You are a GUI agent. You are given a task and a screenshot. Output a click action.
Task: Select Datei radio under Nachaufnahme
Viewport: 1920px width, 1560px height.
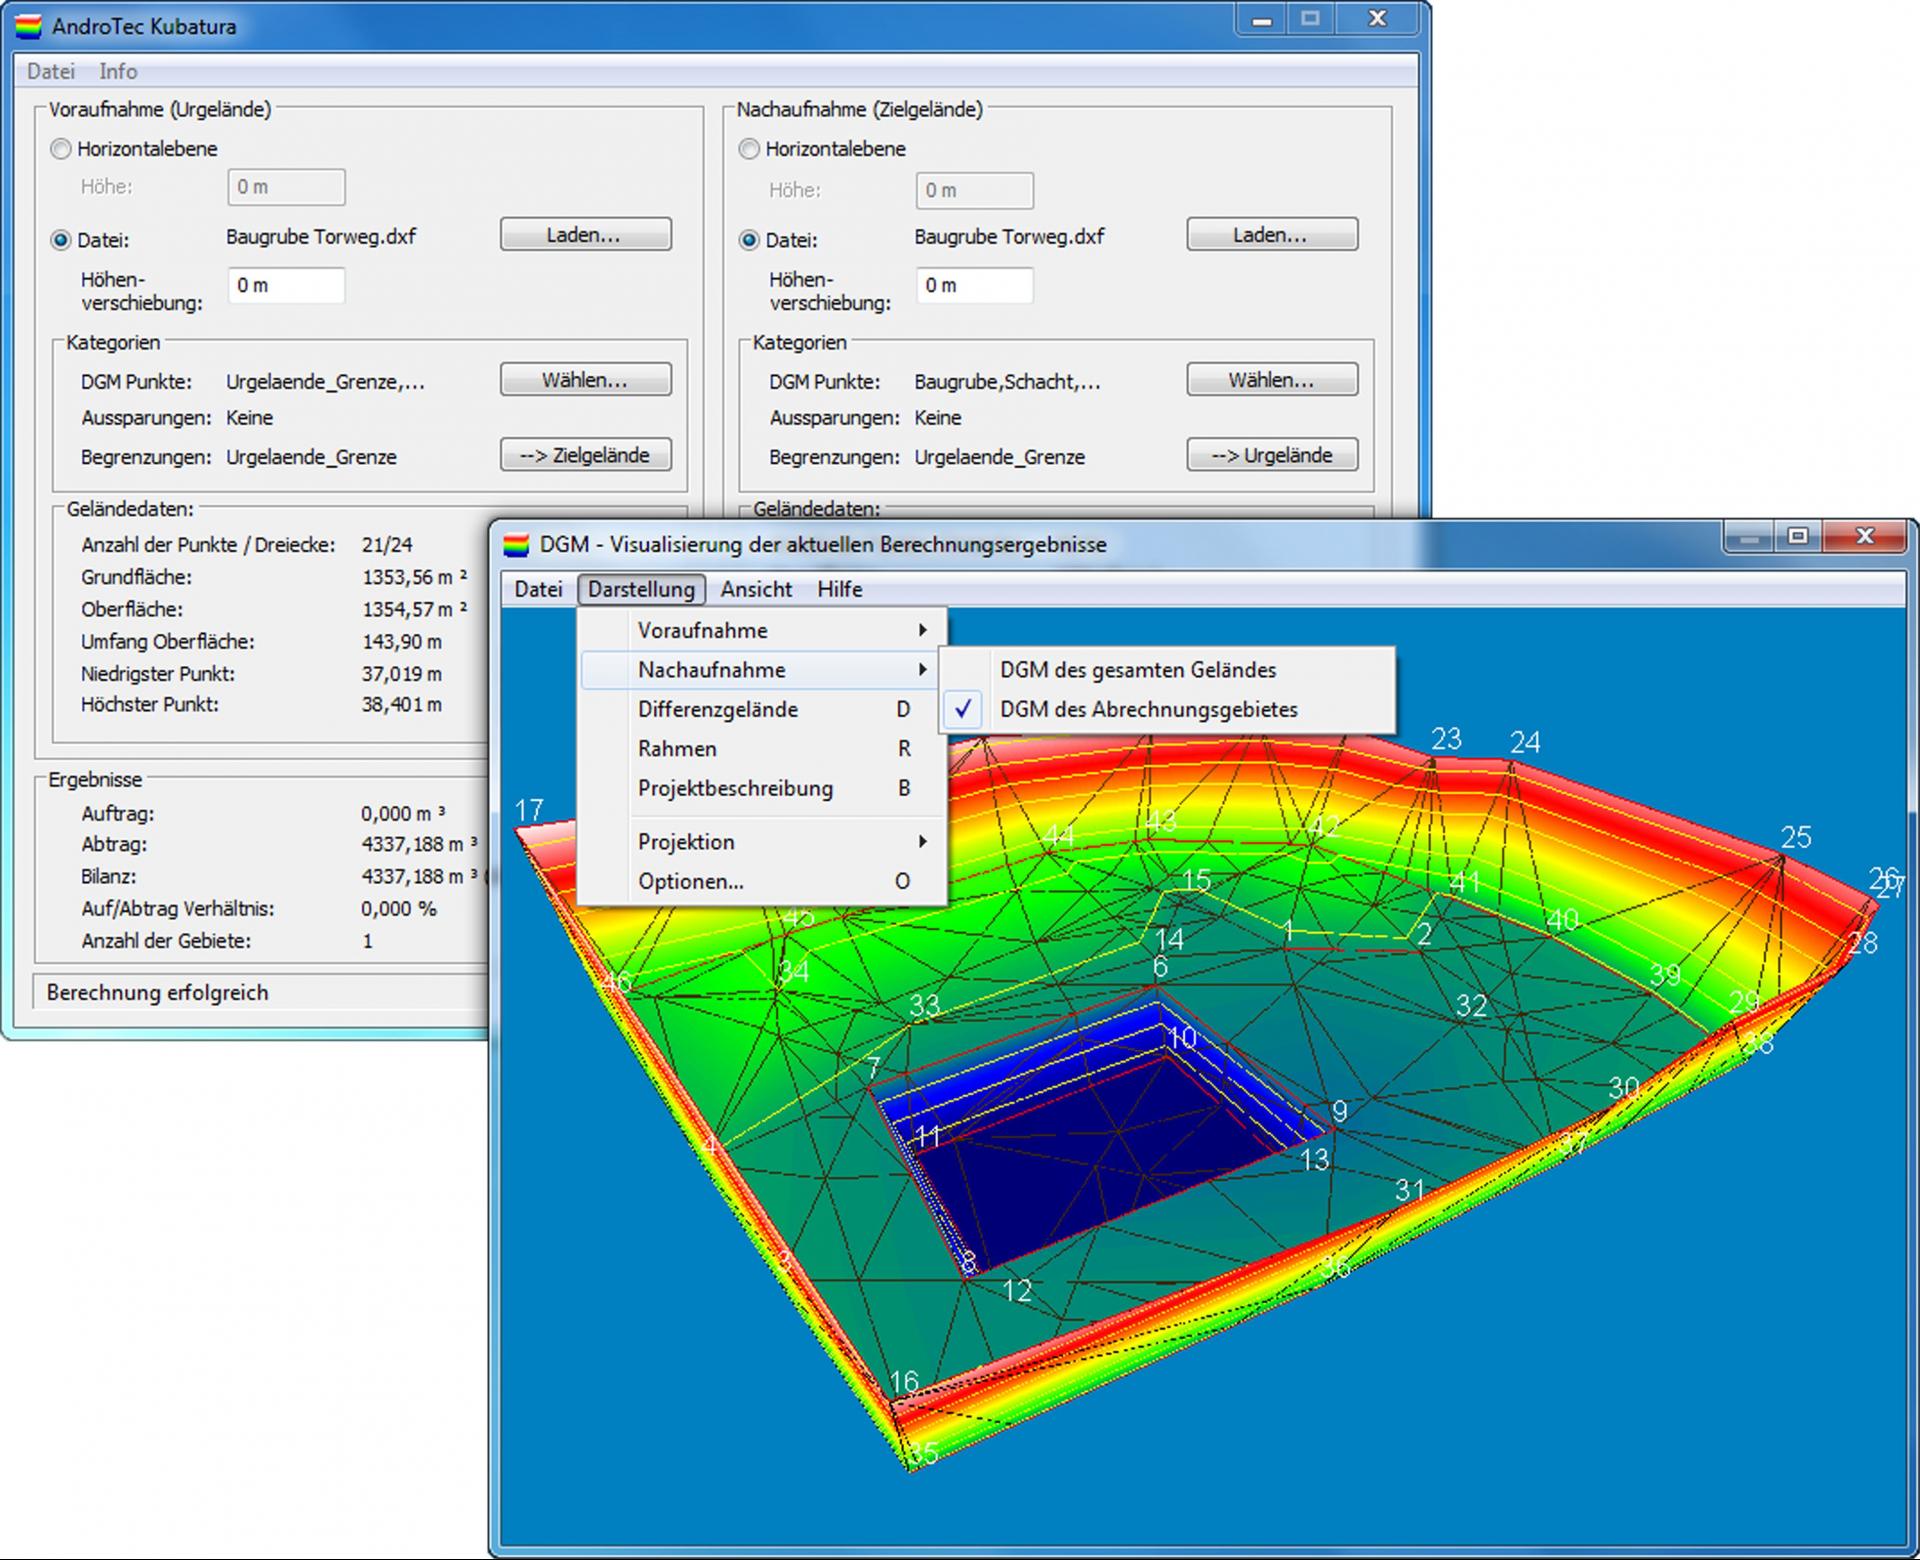(x=749, y=240)
